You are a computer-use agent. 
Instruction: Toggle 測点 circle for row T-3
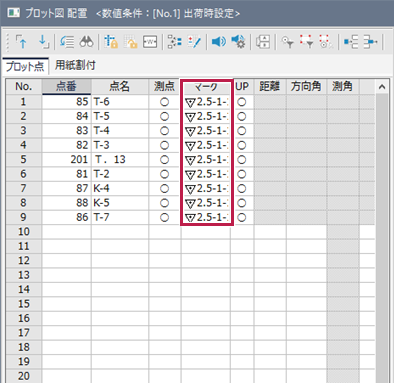tap(164, 145)
